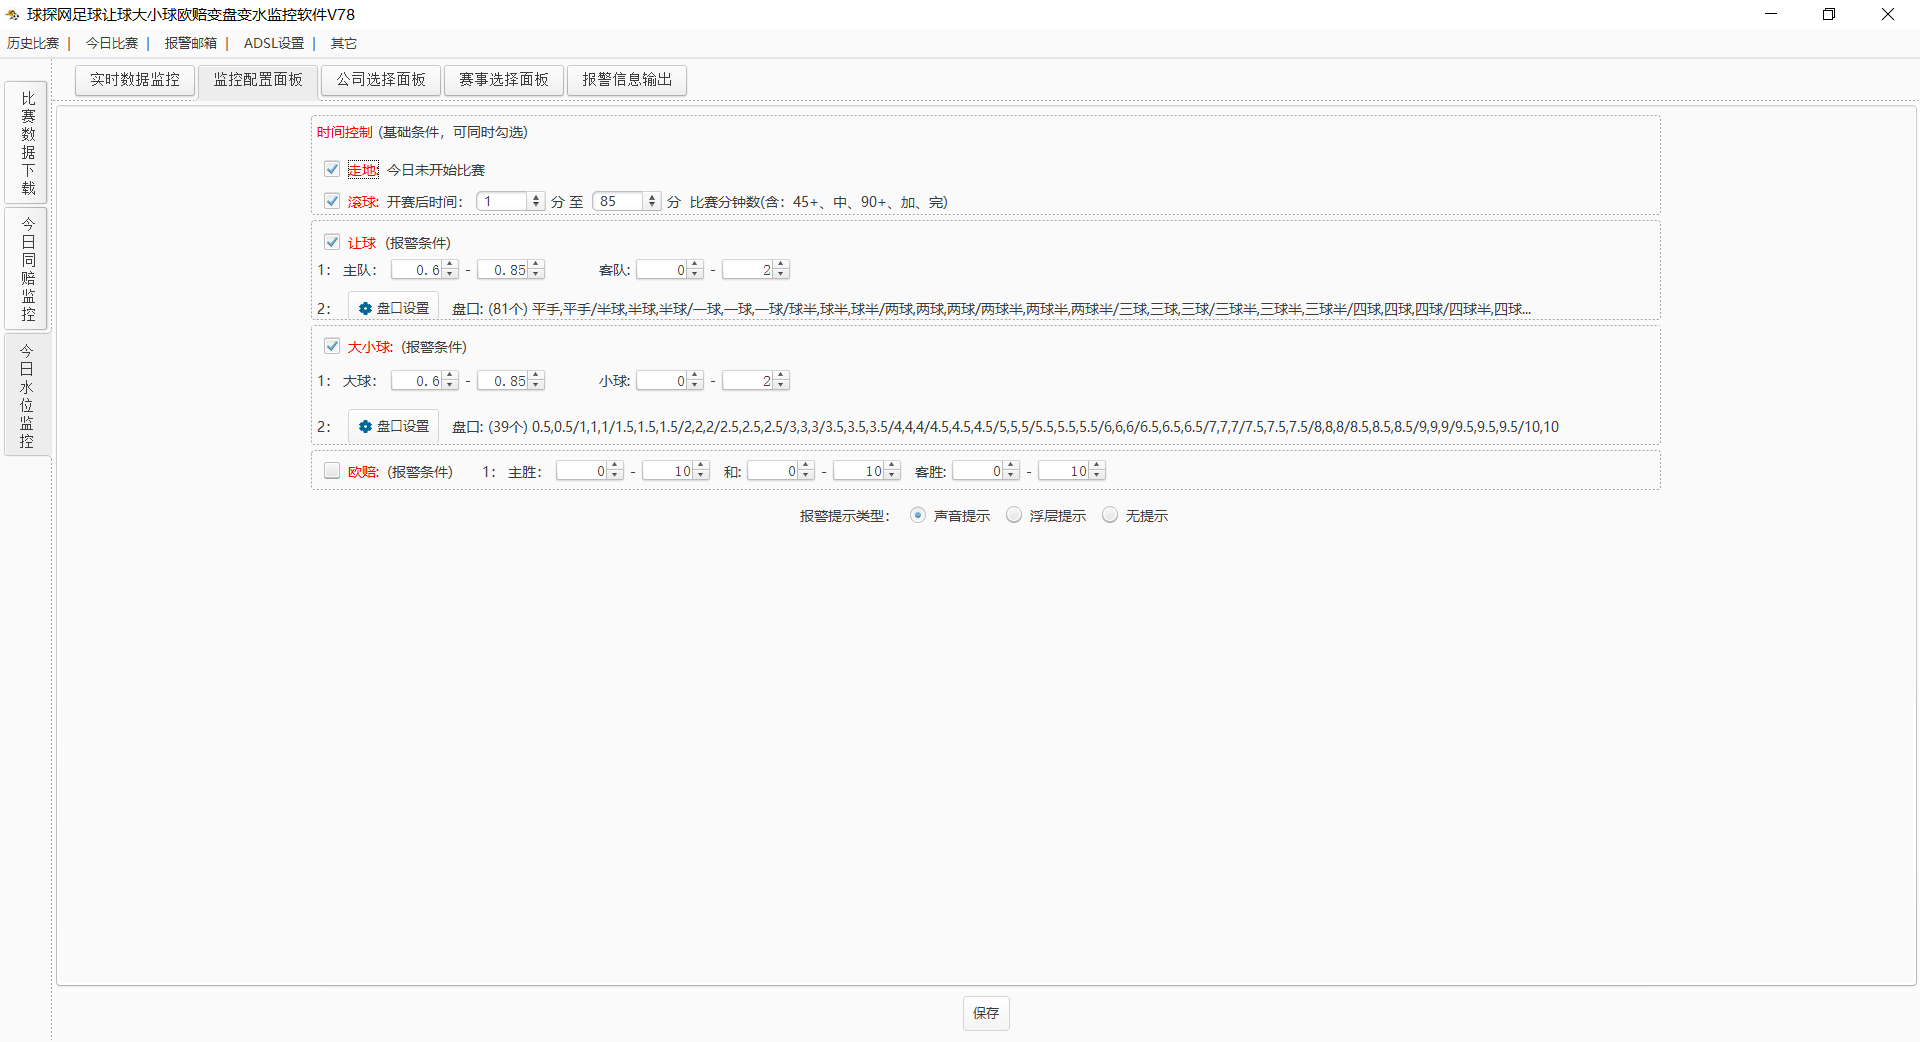Click the 让球 盘口 list text (81个)
The width and height of the screenshot is (1920, 1042).
click(991, 309)
